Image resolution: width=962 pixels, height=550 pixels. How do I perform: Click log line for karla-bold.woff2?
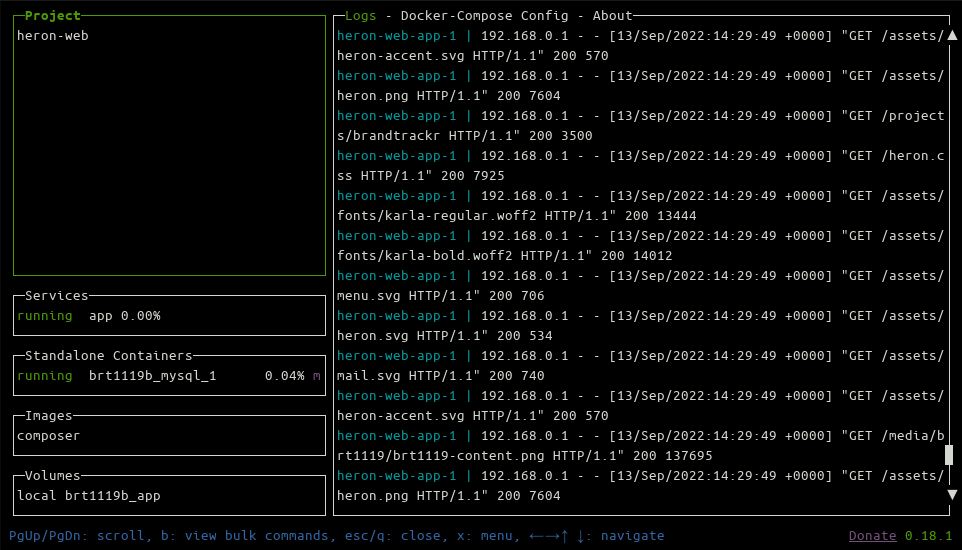pos(641,246)
